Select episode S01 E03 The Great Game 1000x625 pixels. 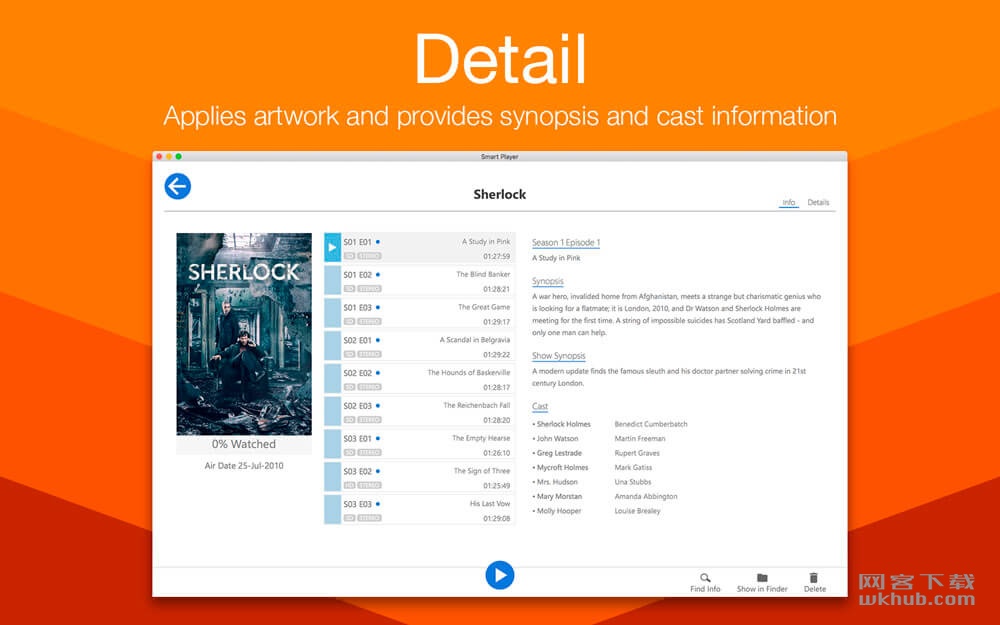[419, 314]
